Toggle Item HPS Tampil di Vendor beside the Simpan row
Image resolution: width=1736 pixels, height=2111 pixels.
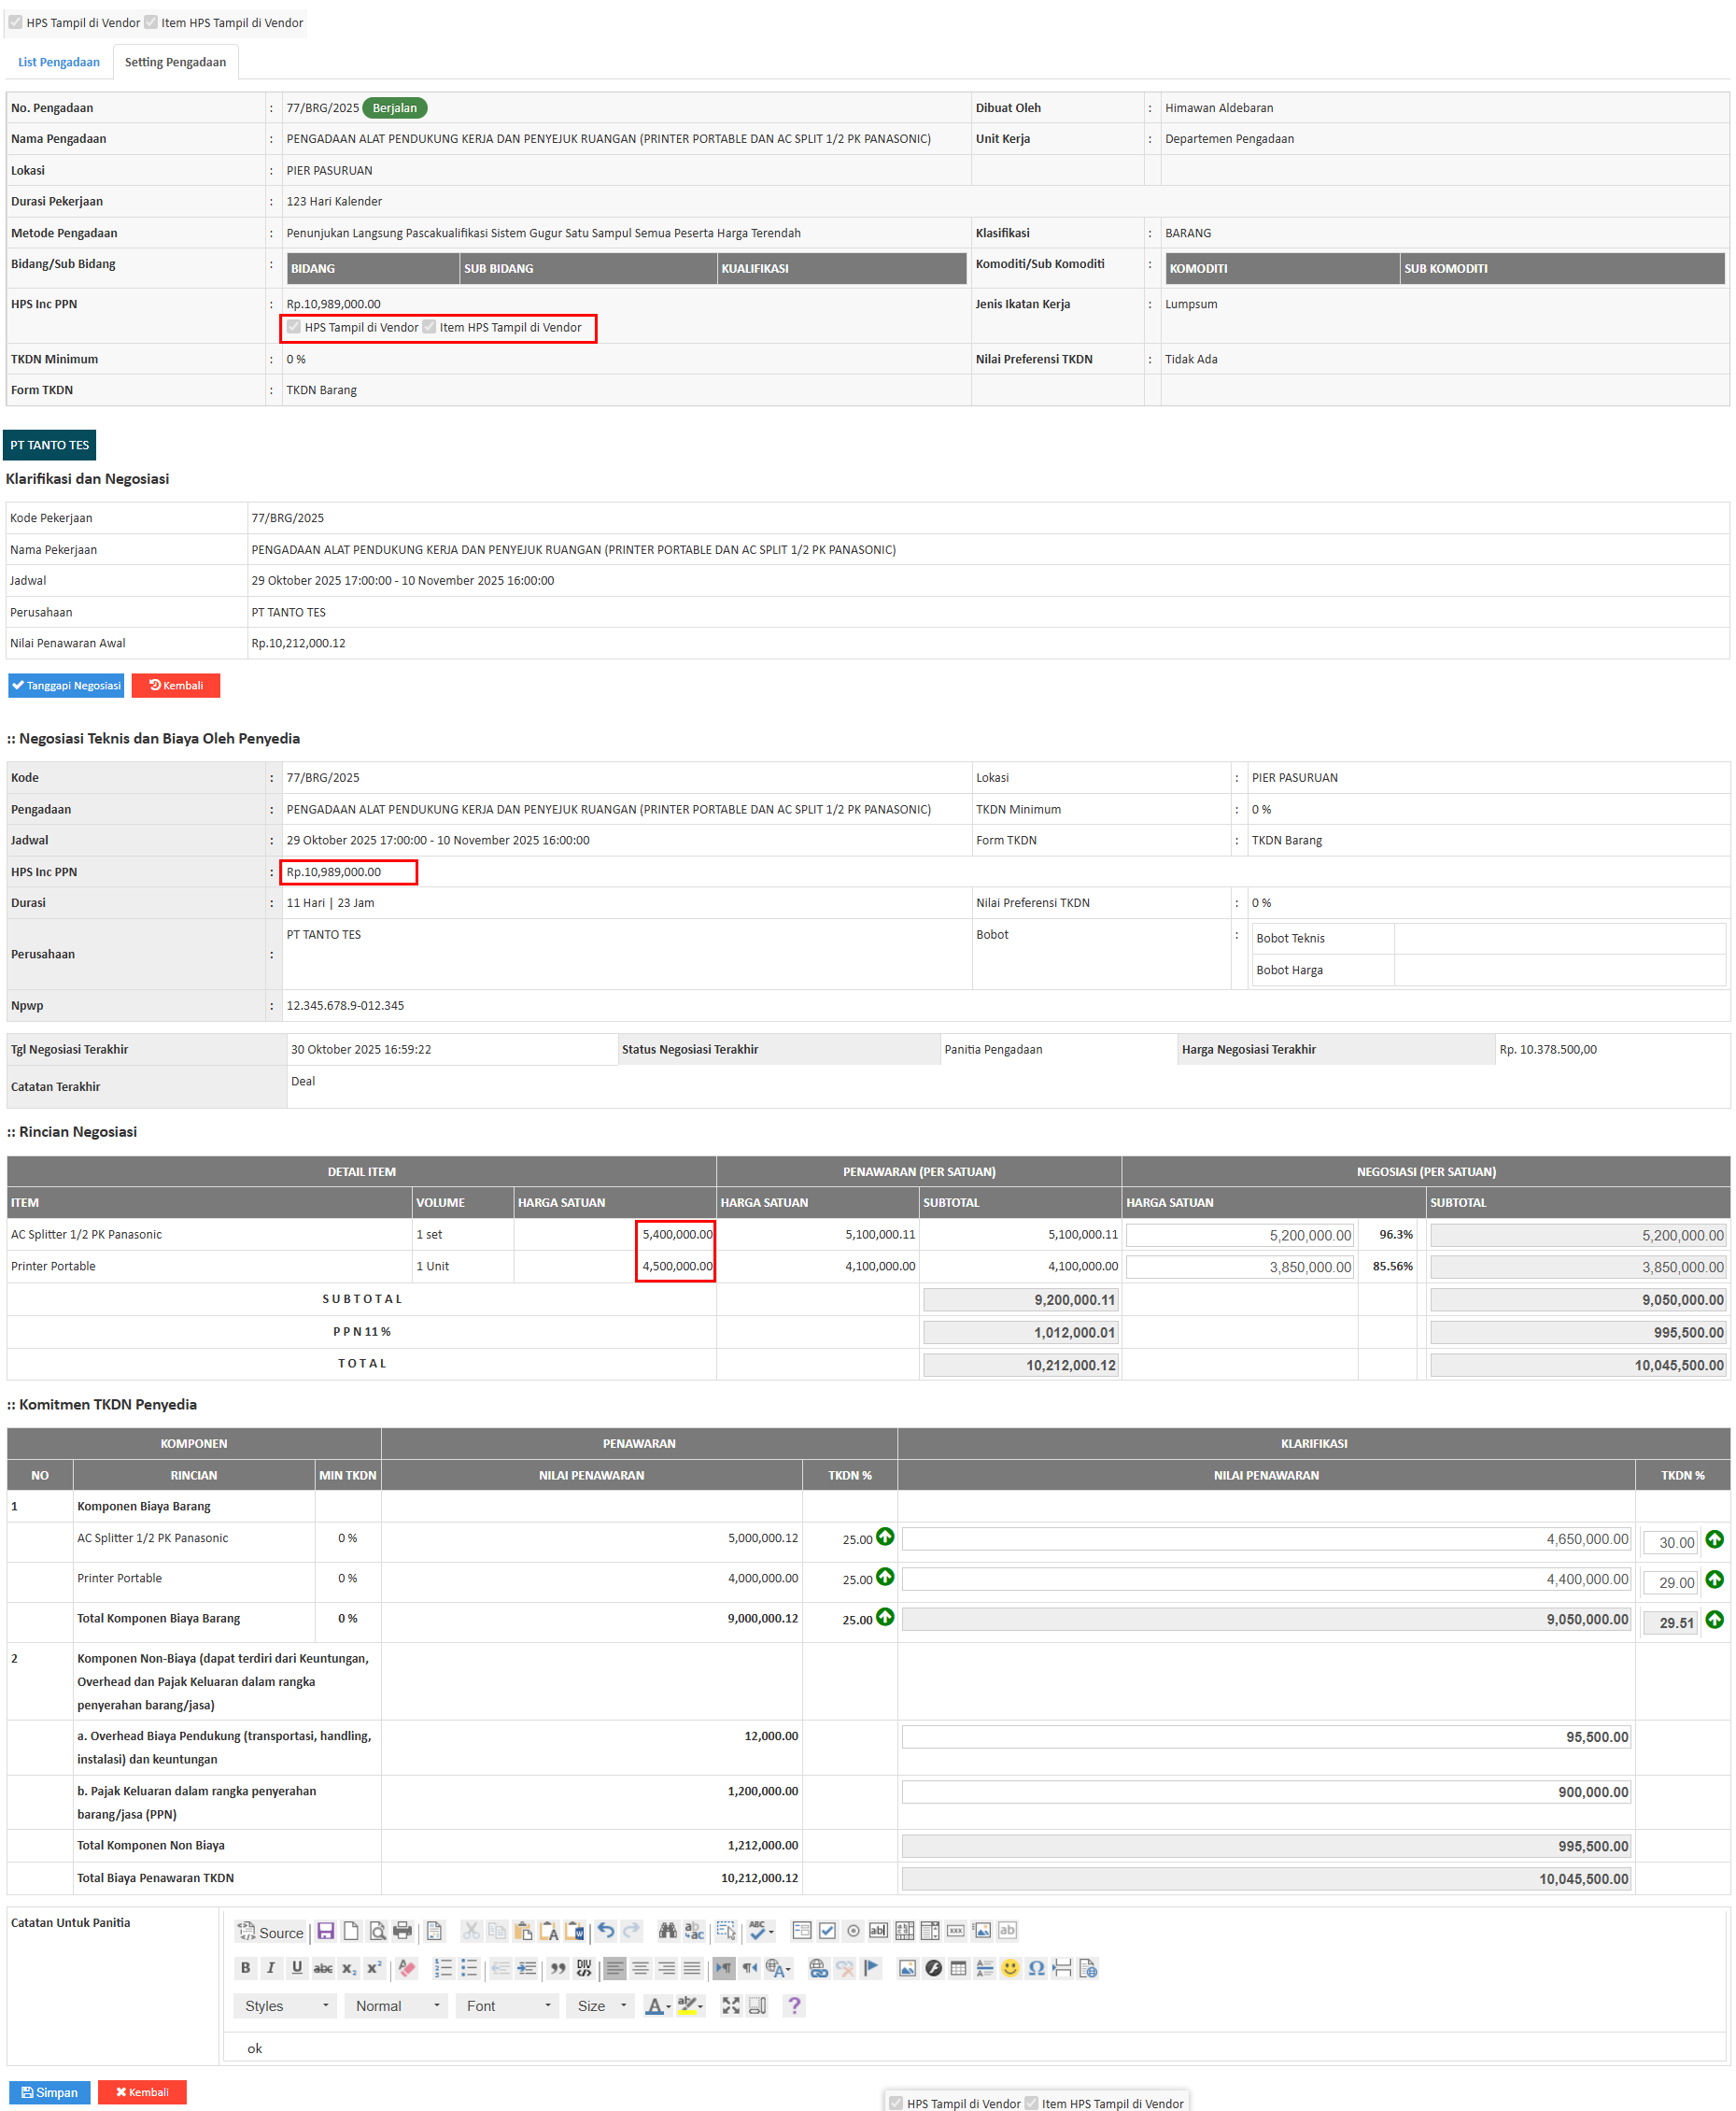pyautogui.click(x=1031, y=2103)
